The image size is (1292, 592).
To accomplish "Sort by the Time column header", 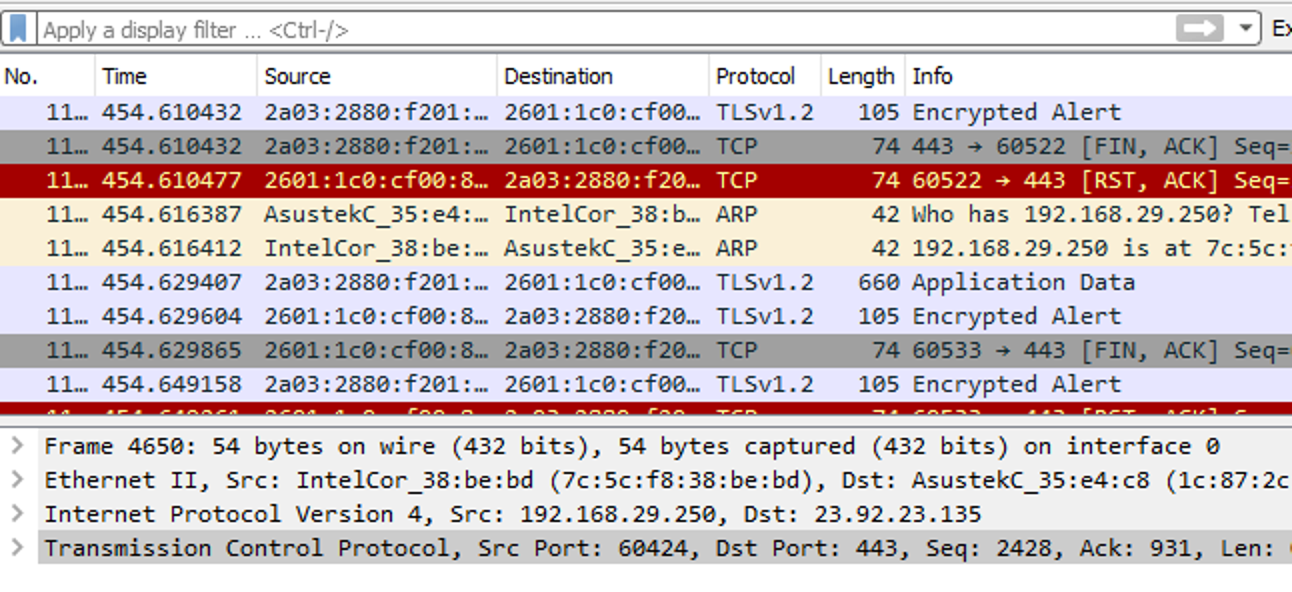I will pos(175,76).
